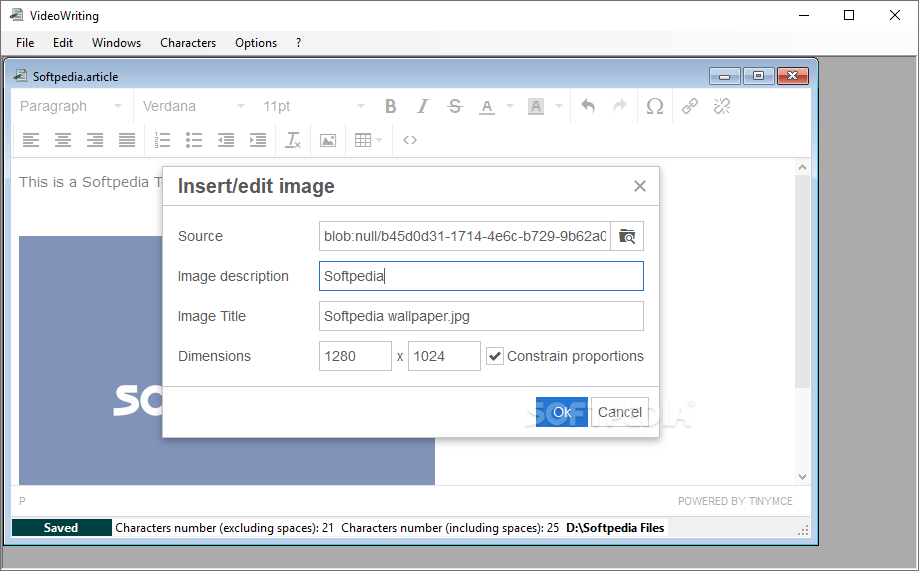
Task: Justify the text
Action: pos(127,140)
